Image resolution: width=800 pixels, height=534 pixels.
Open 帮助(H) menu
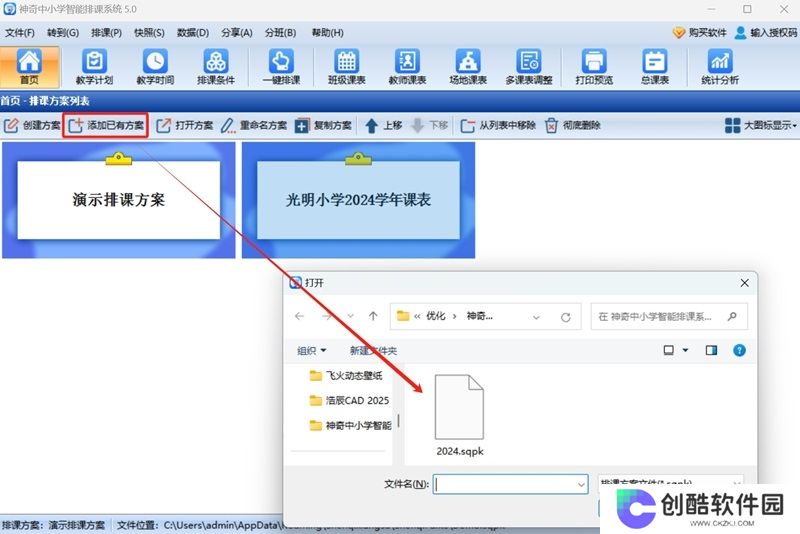(328, 33)
